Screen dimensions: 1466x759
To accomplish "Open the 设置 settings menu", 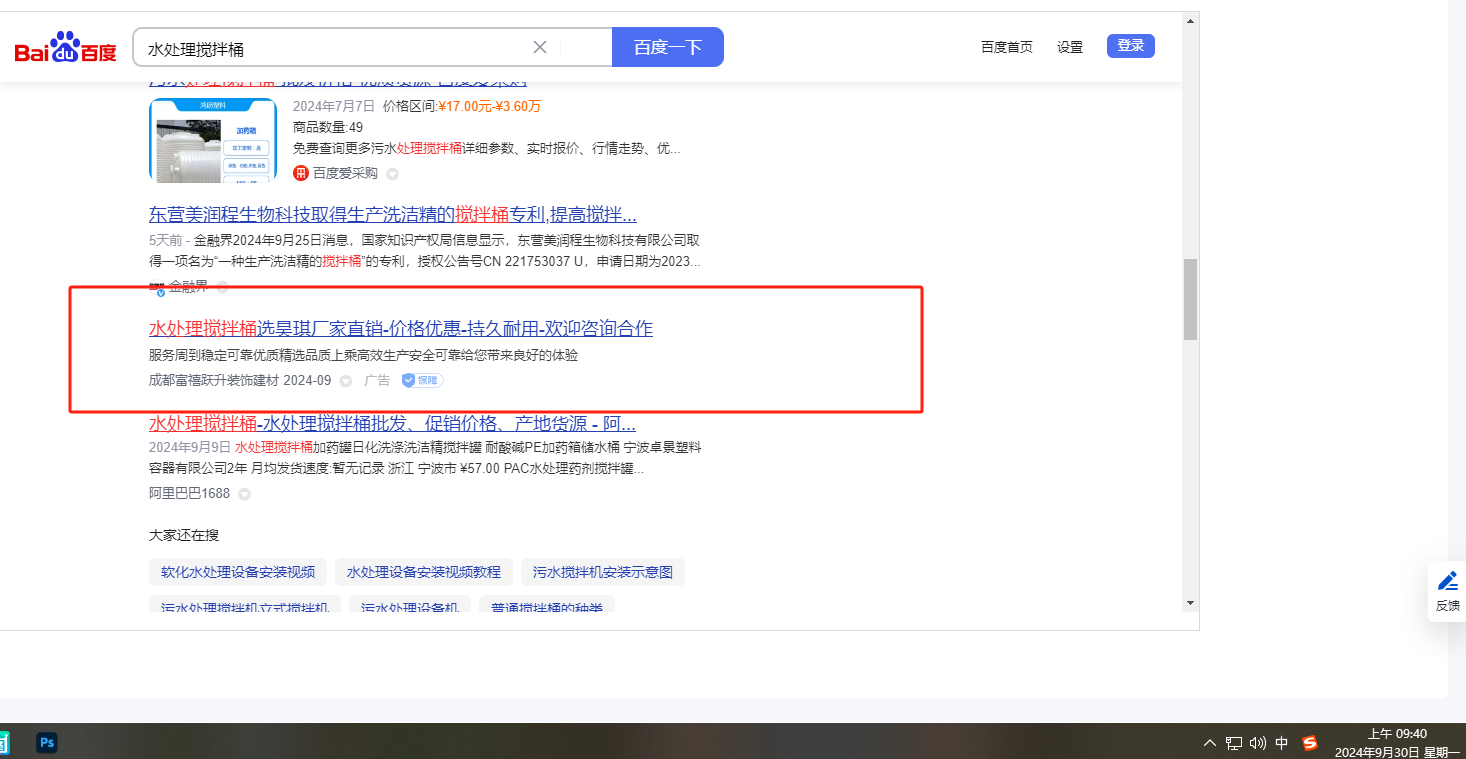I will 1070,47.
